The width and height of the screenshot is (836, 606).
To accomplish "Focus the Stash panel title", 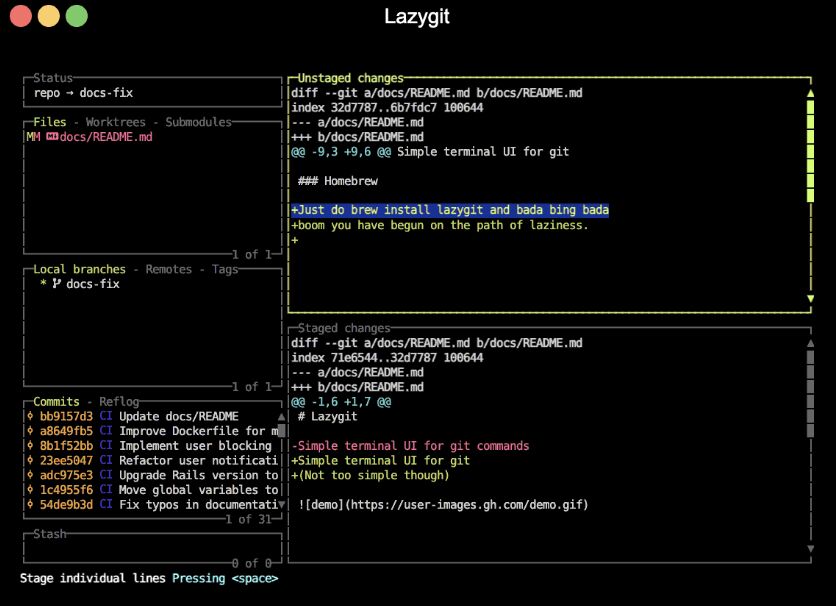I will click(x=50, y=534).
